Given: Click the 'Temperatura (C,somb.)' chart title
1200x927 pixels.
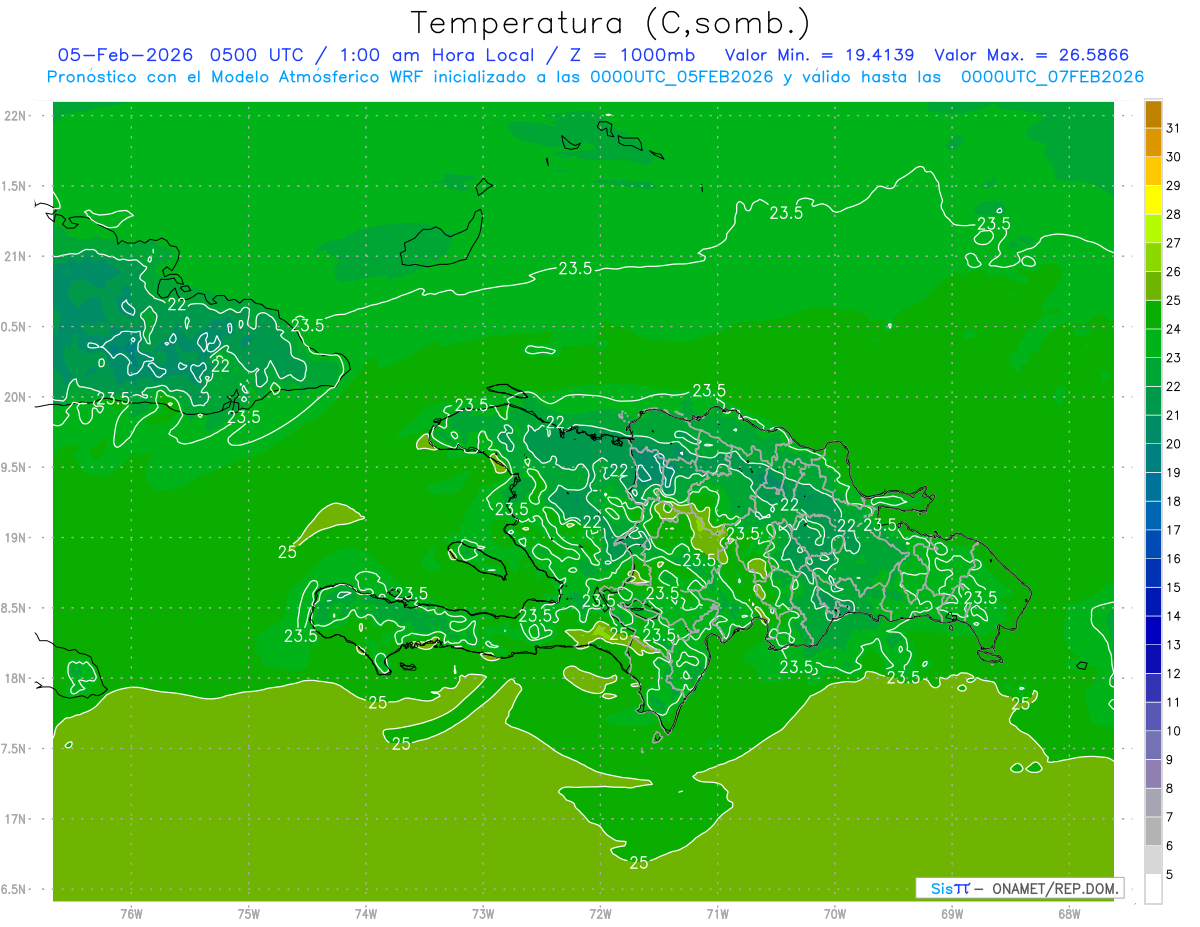Looking at the screenshot, I should tap(611, 22).
